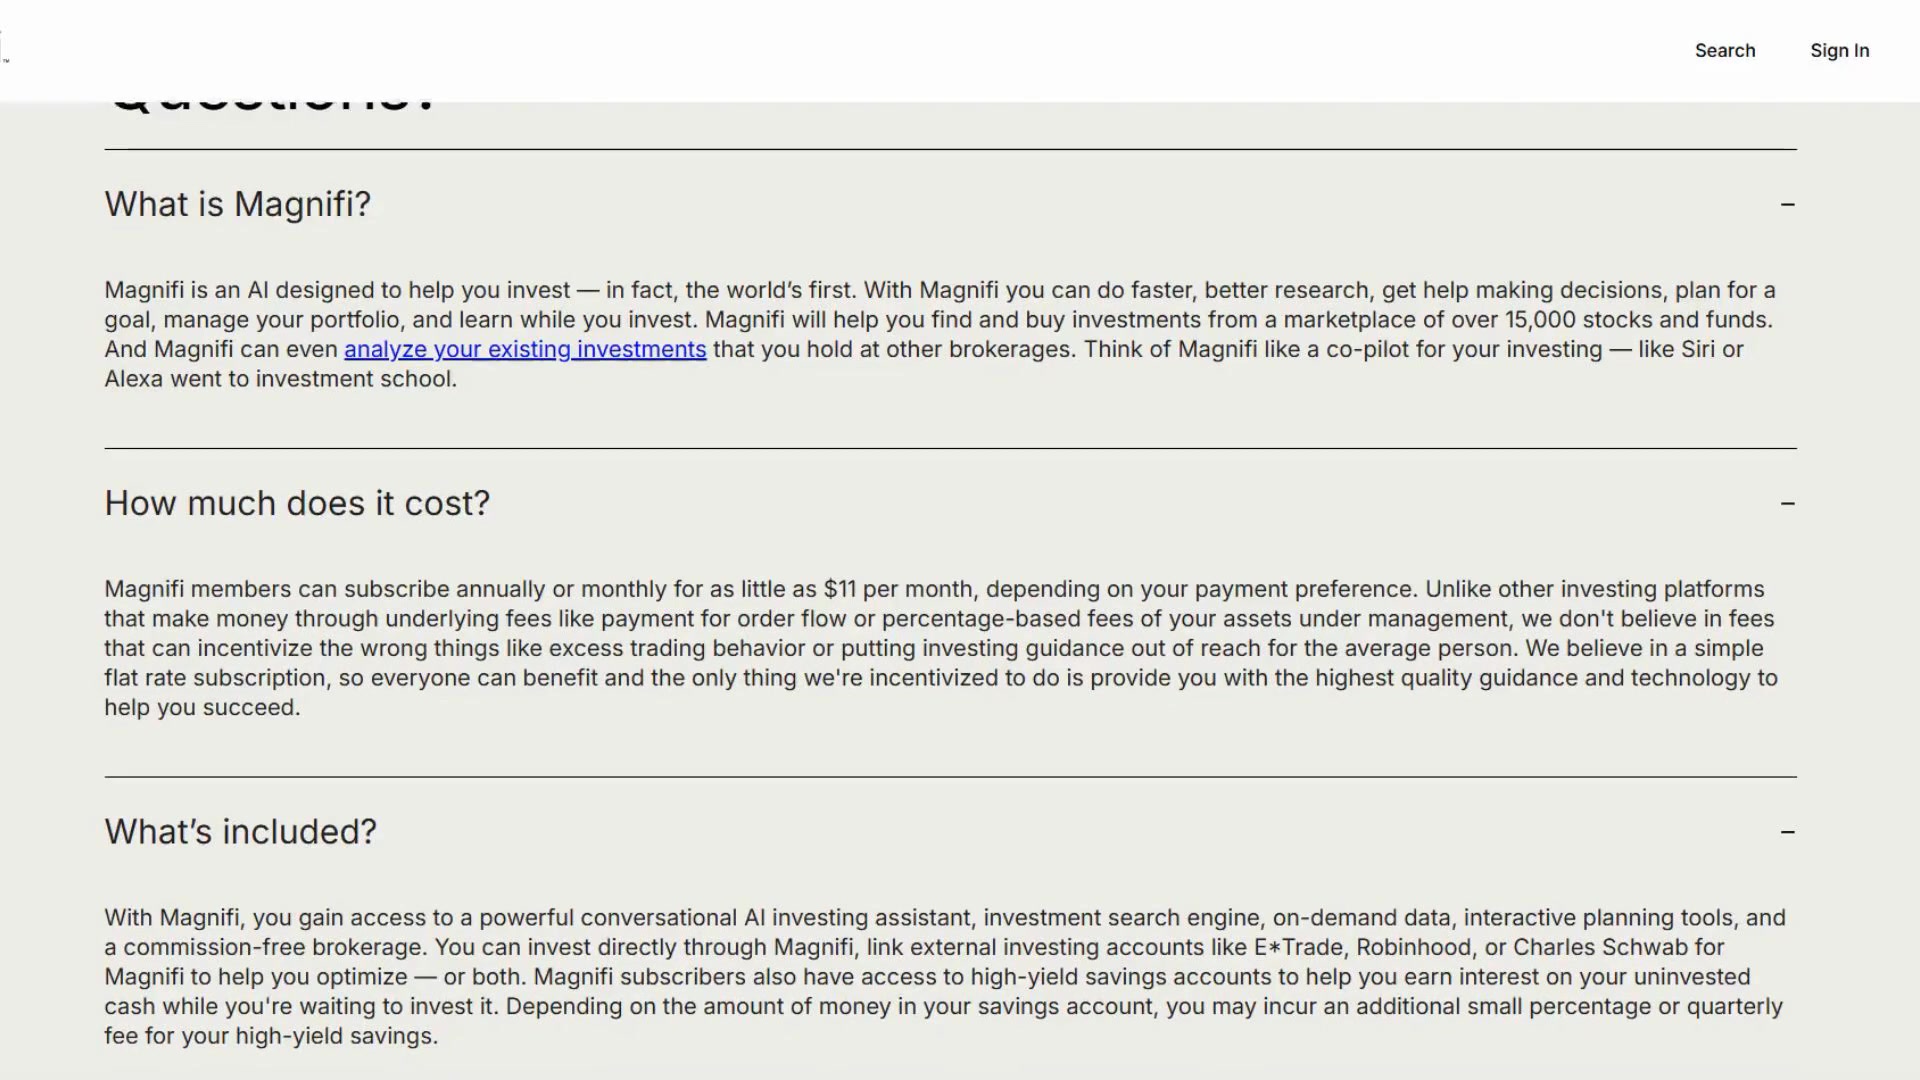Image resolution: width=1920 pixels, height=1080 pixels.
Task: Click the "flat rate subscription" phrase
Action: pos(215,678)
